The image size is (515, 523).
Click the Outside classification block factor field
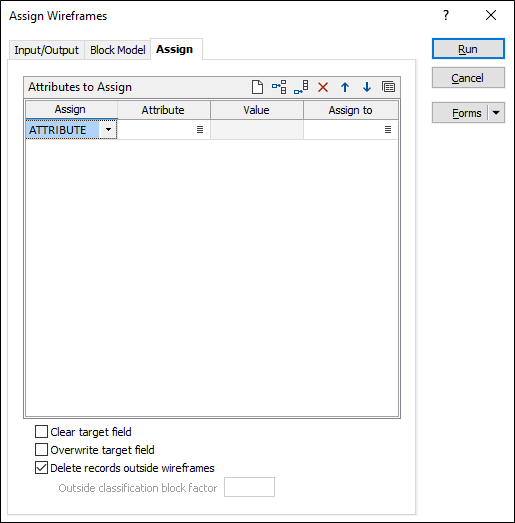pyautogui.click(x=249, y=487)
